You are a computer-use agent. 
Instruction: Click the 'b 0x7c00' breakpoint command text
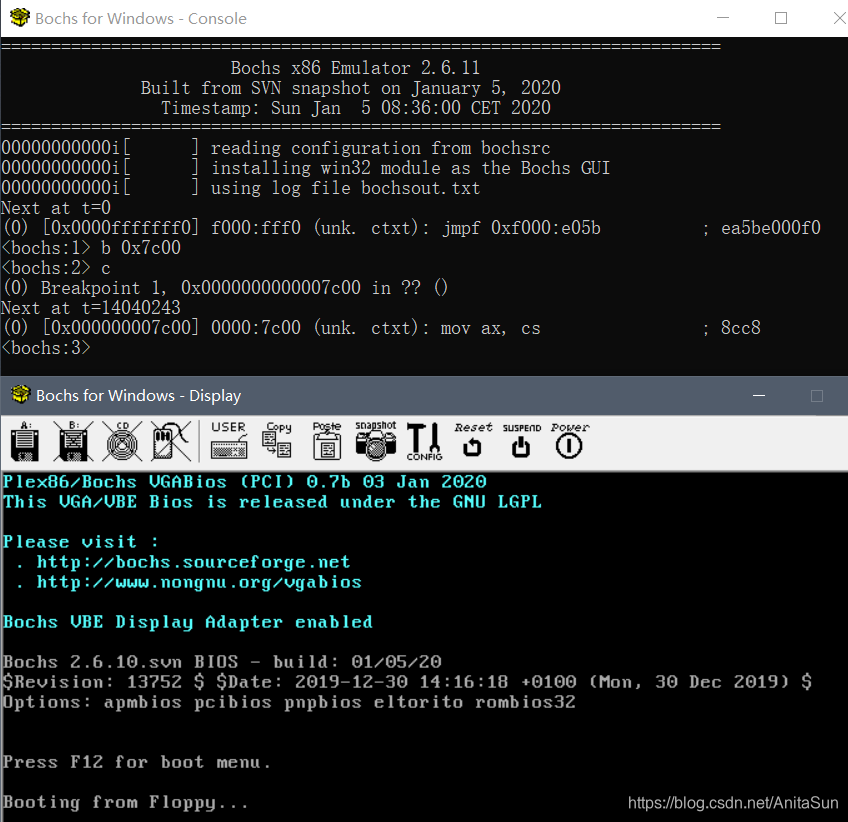141,248
